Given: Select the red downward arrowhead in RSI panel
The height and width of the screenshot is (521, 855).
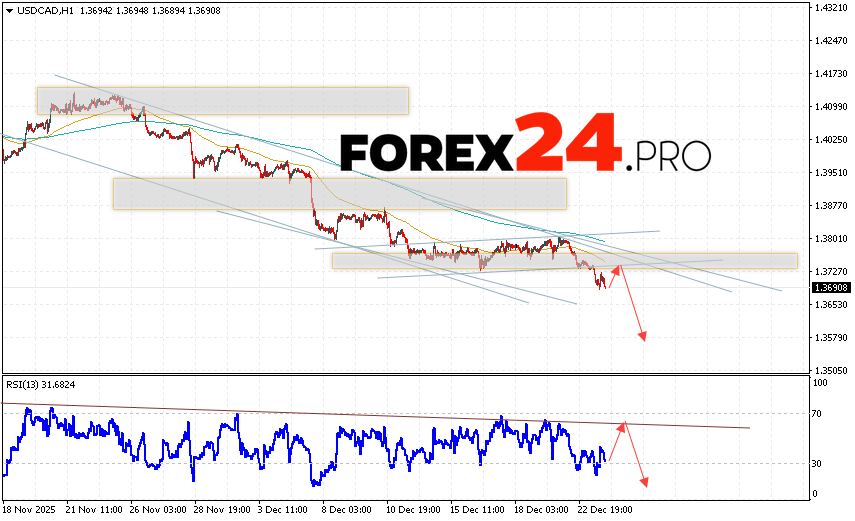Looking at the screenshot, I should coord(644,482).
